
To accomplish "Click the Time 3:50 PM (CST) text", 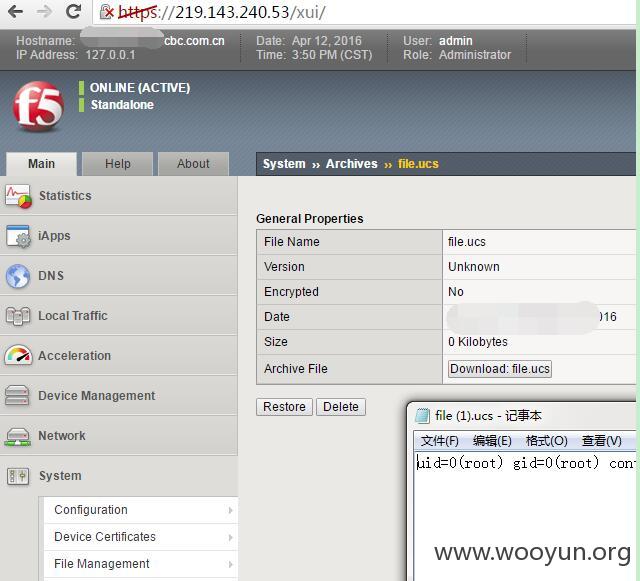I will pos(331,55).
